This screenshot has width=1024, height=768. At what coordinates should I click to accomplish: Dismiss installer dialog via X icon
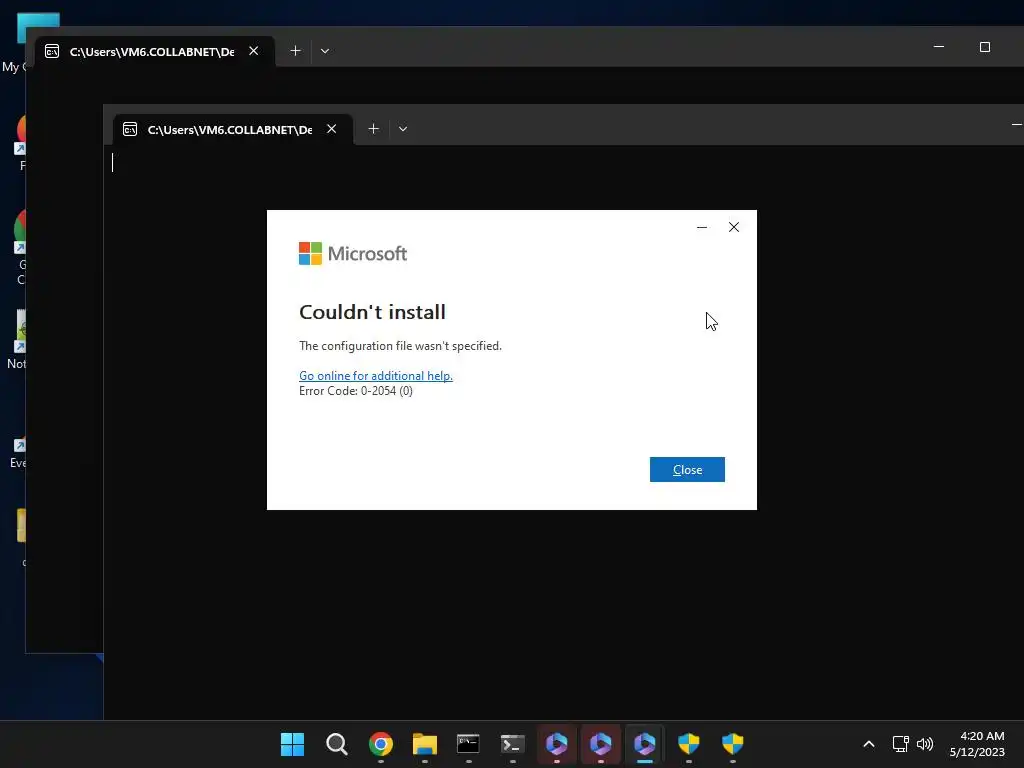[x=734, y=227]
